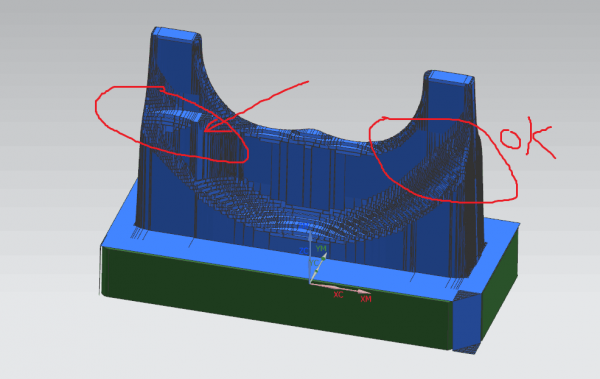Select the red XM axis arrowhead
Viewport: 600px width, 379px height.
tap(363, 292)
